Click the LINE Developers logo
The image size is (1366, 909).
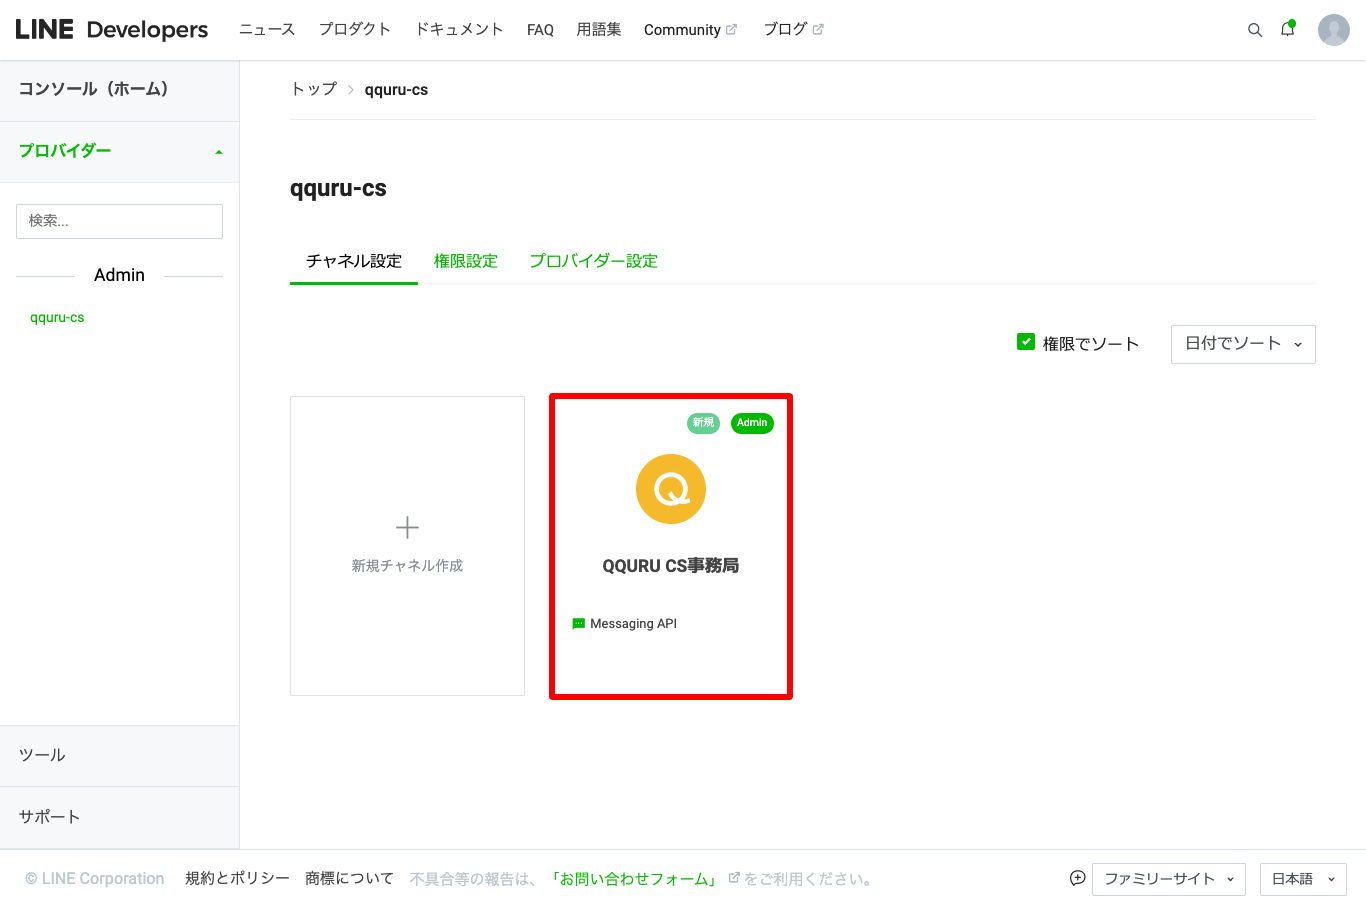[112, 30]
